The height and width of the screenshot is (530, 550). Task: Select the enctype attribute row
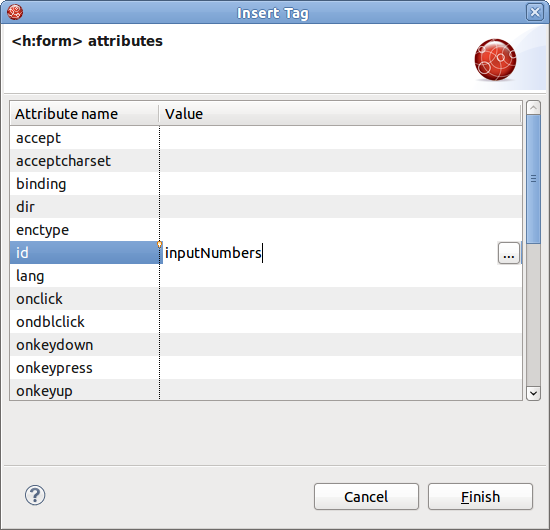[266, 230]
